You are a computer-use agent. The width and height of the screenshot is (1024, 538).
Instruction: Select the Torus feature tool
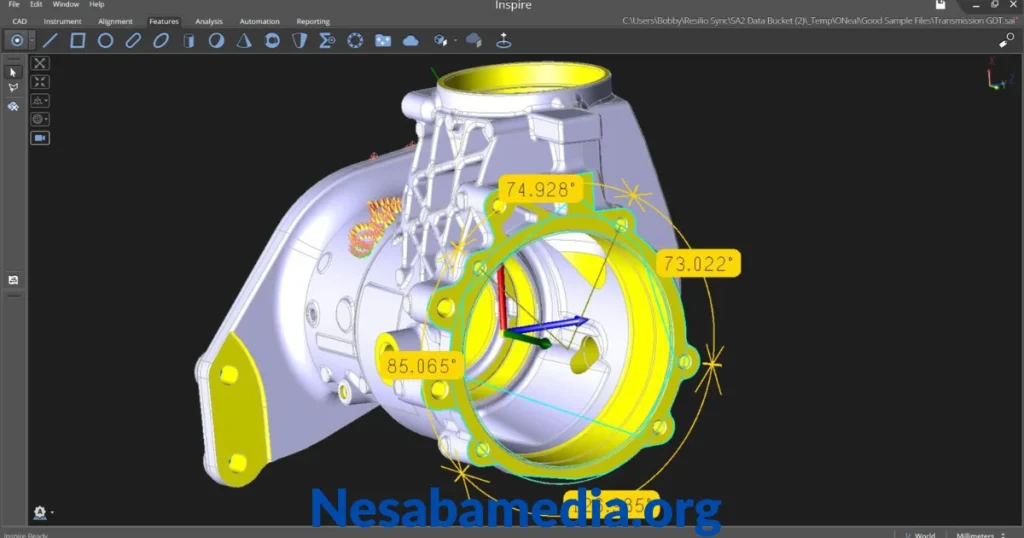[272, 40]
